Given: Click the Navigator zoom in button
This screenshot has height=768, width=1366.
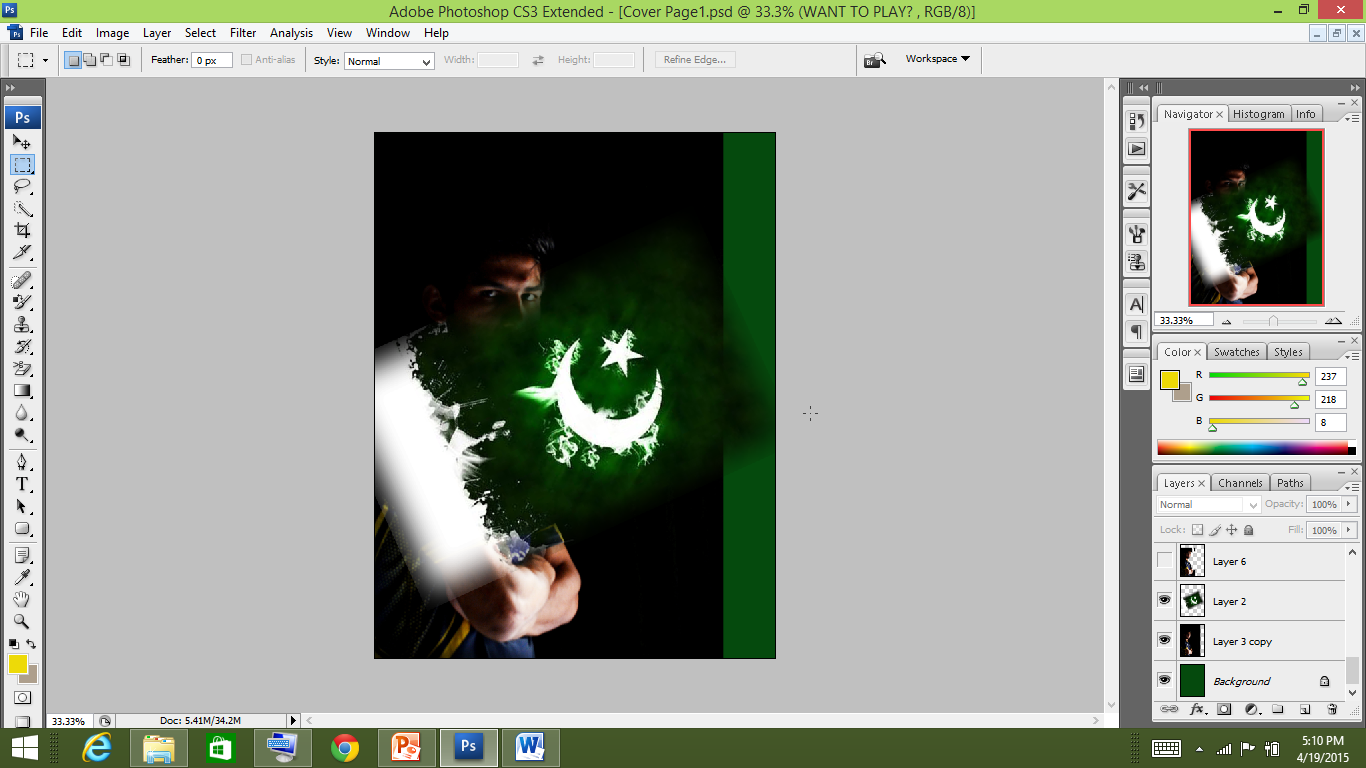Looking at the screenshot, I should click(1332, 321).
